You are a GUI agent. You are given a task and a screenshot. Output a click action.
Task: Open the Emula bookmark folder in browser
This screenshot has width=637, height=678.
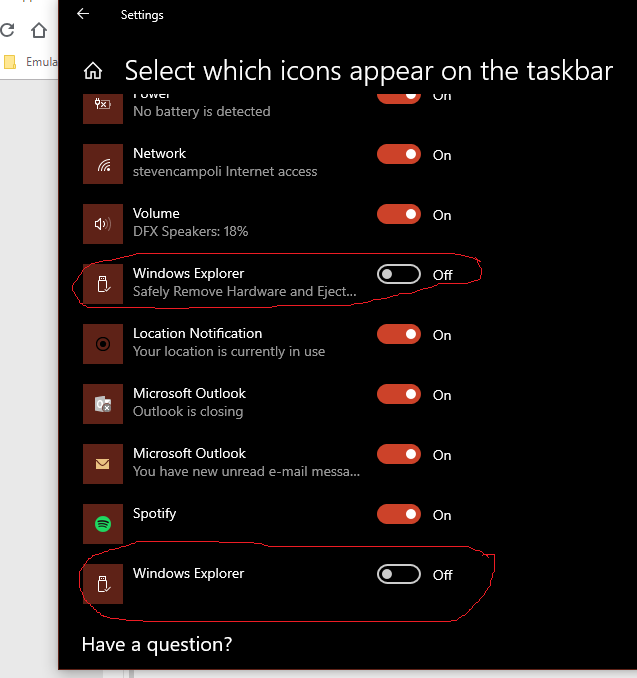(x=30, y=62)
